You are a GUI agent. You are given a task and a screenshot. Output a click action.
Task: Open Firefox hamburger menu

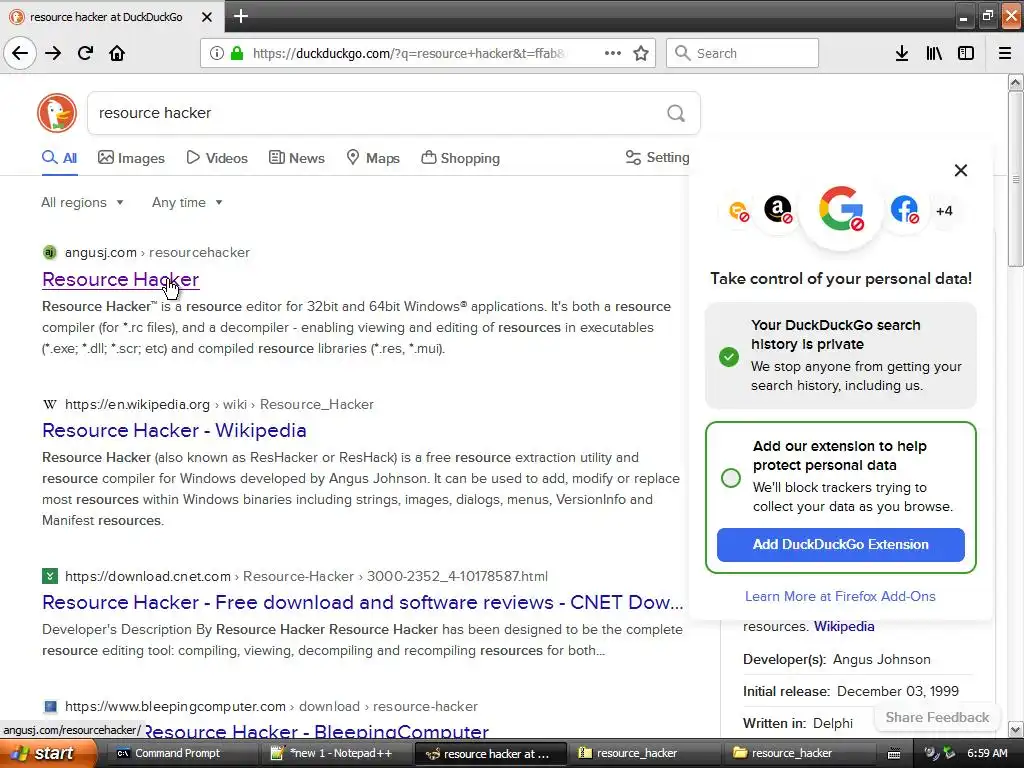click(x=1005, y=53)
